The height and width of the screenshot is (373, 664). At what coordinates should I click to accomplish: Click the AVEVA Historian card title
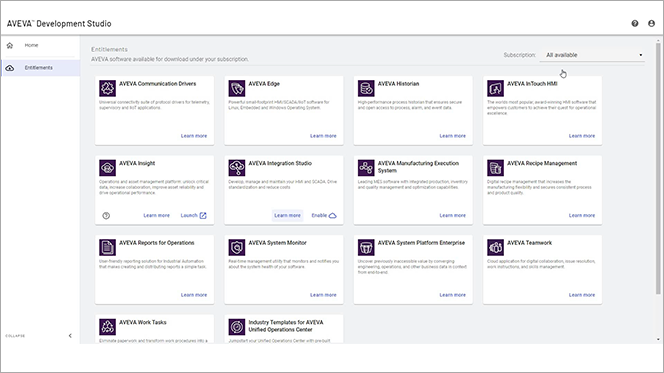(x=398, y=84)
